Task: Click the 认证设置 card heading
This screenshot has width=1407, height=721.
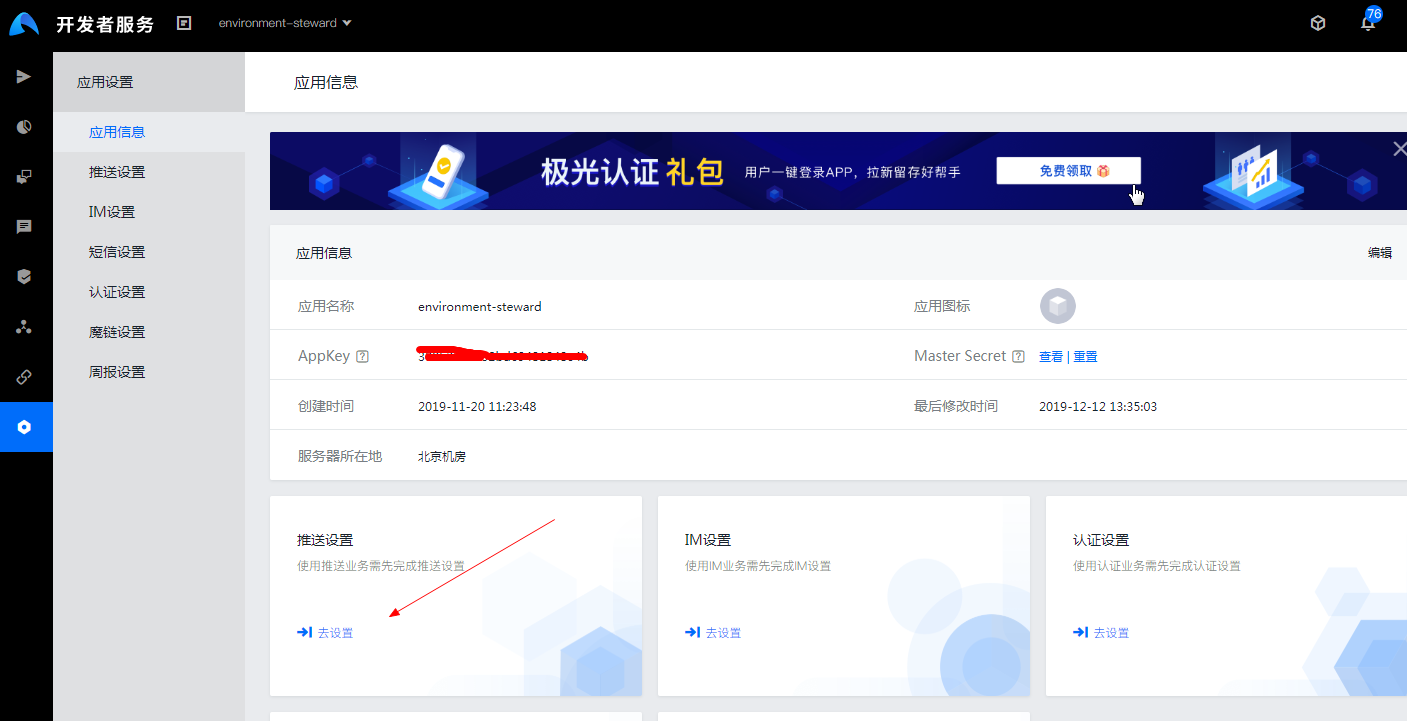Action: 1101,540
